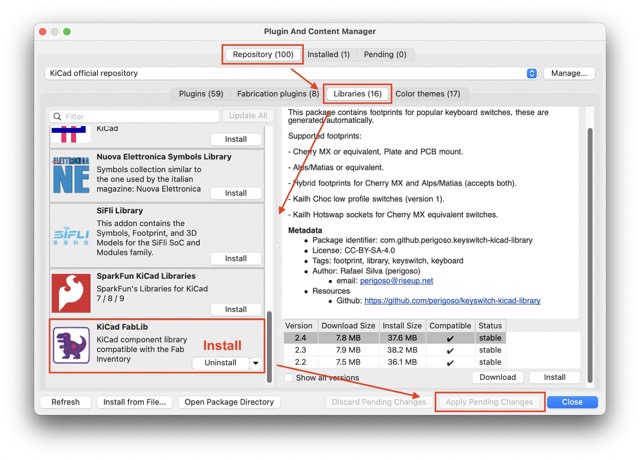Open the Libraries (16) tab

[358, 94]
